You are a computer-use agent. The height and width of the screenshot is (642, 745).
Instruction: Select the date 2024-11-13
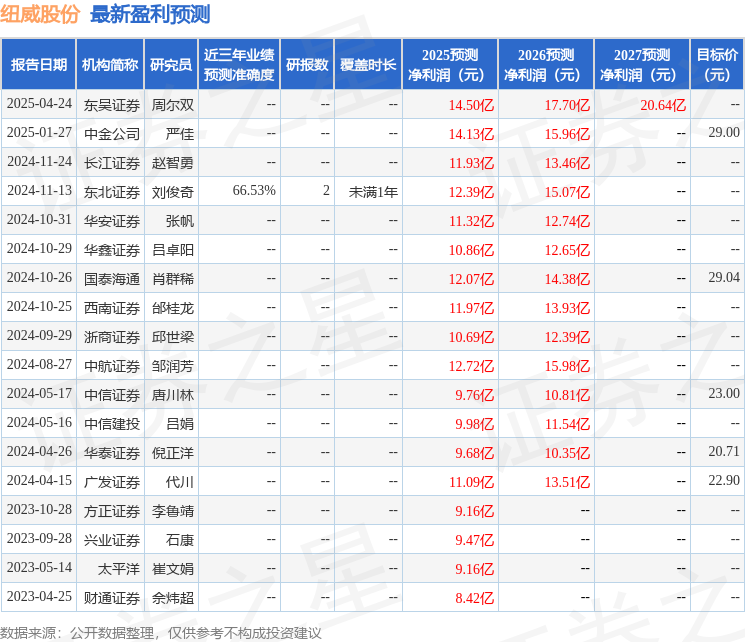tap(39, 191)
